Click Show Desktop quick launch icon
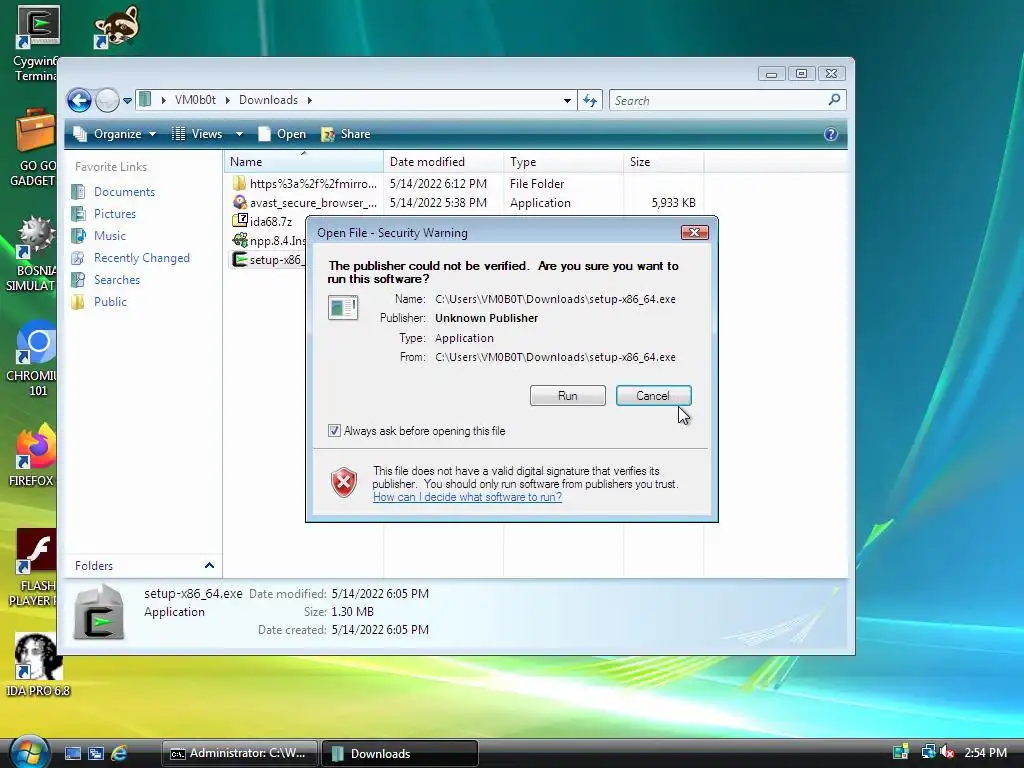The height and width of the screenshot is (768, 1024). coord(72,754)
